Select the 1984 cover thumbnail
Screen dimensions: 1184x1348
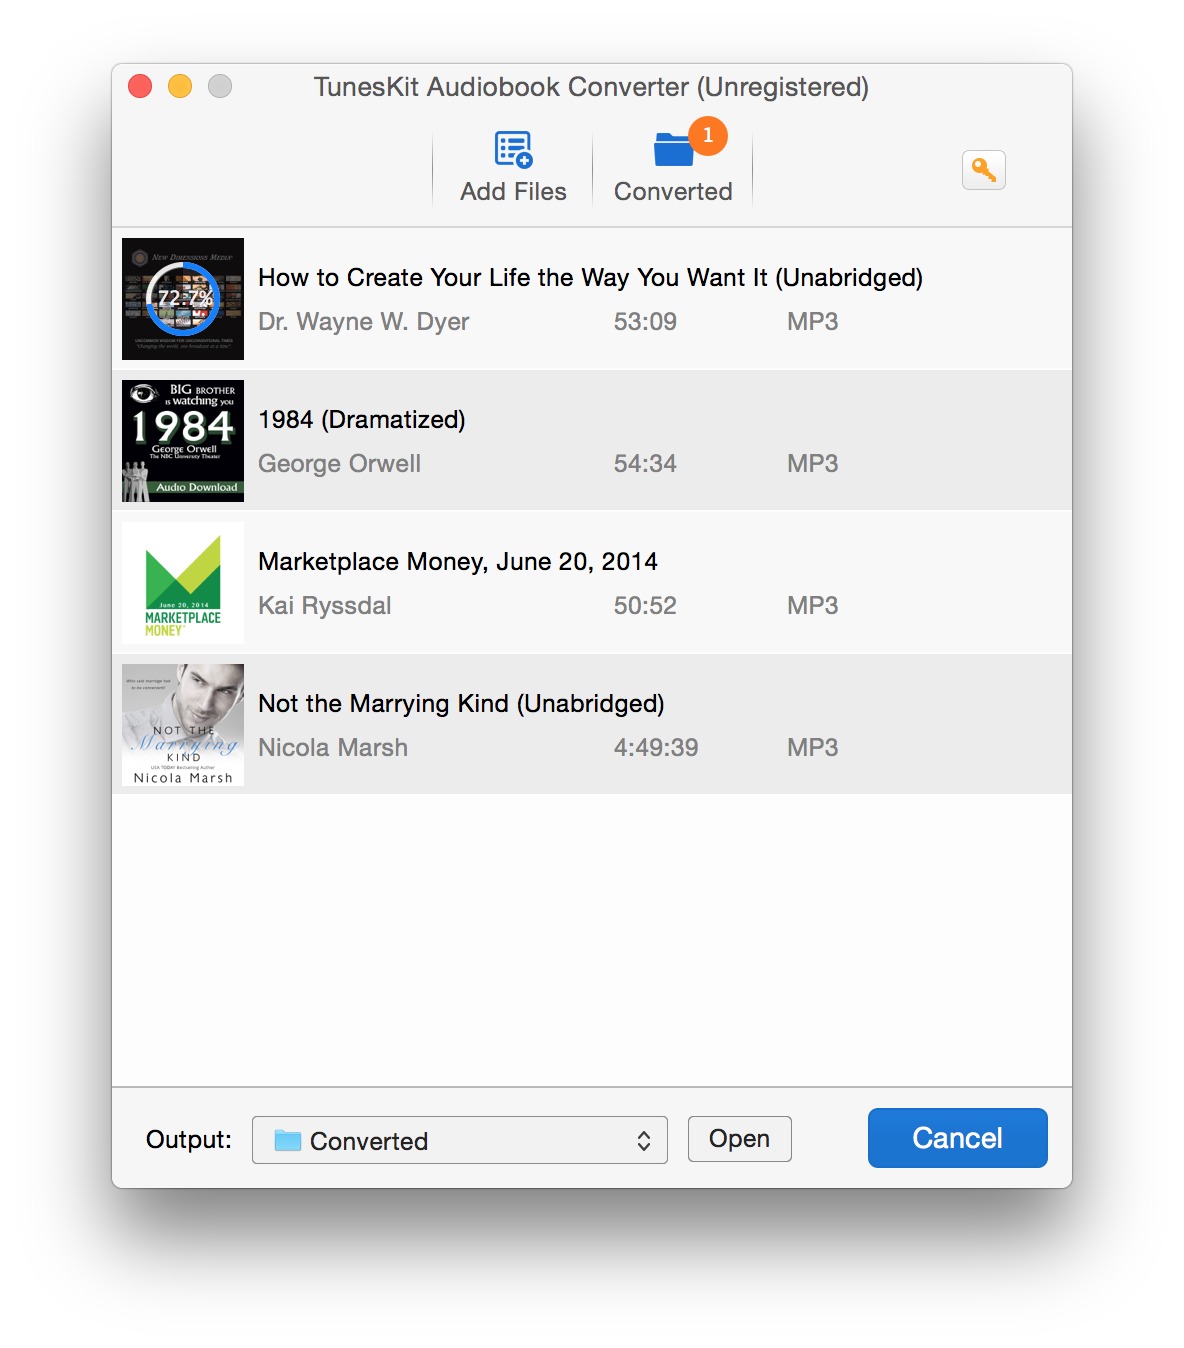click(183, 441)
